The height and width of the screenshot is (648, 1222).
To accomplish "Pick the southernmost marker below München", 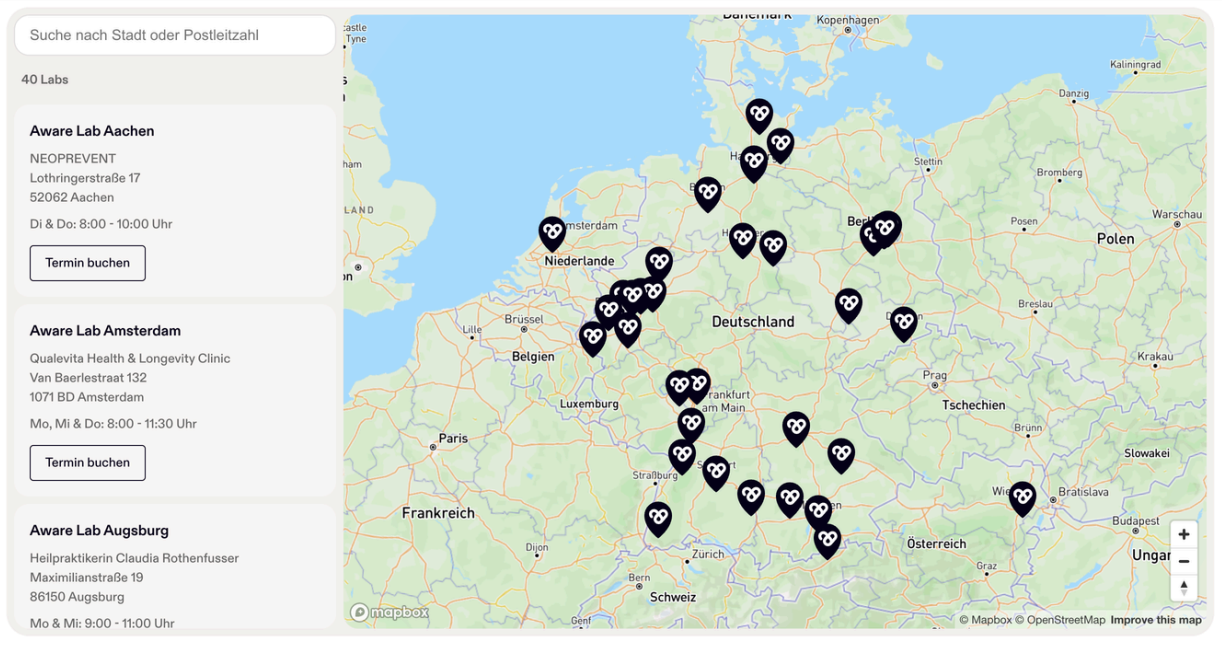I will pyautogui.click(x=827, y=541).
